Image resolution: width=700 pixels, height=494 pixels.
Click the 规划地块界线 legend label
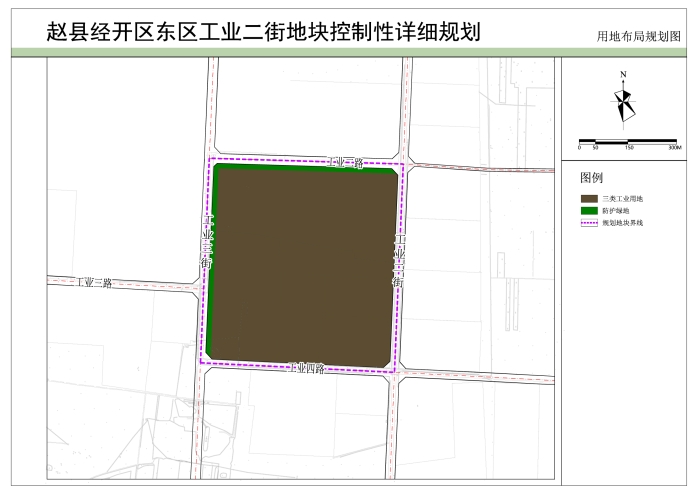coord(622,223)
